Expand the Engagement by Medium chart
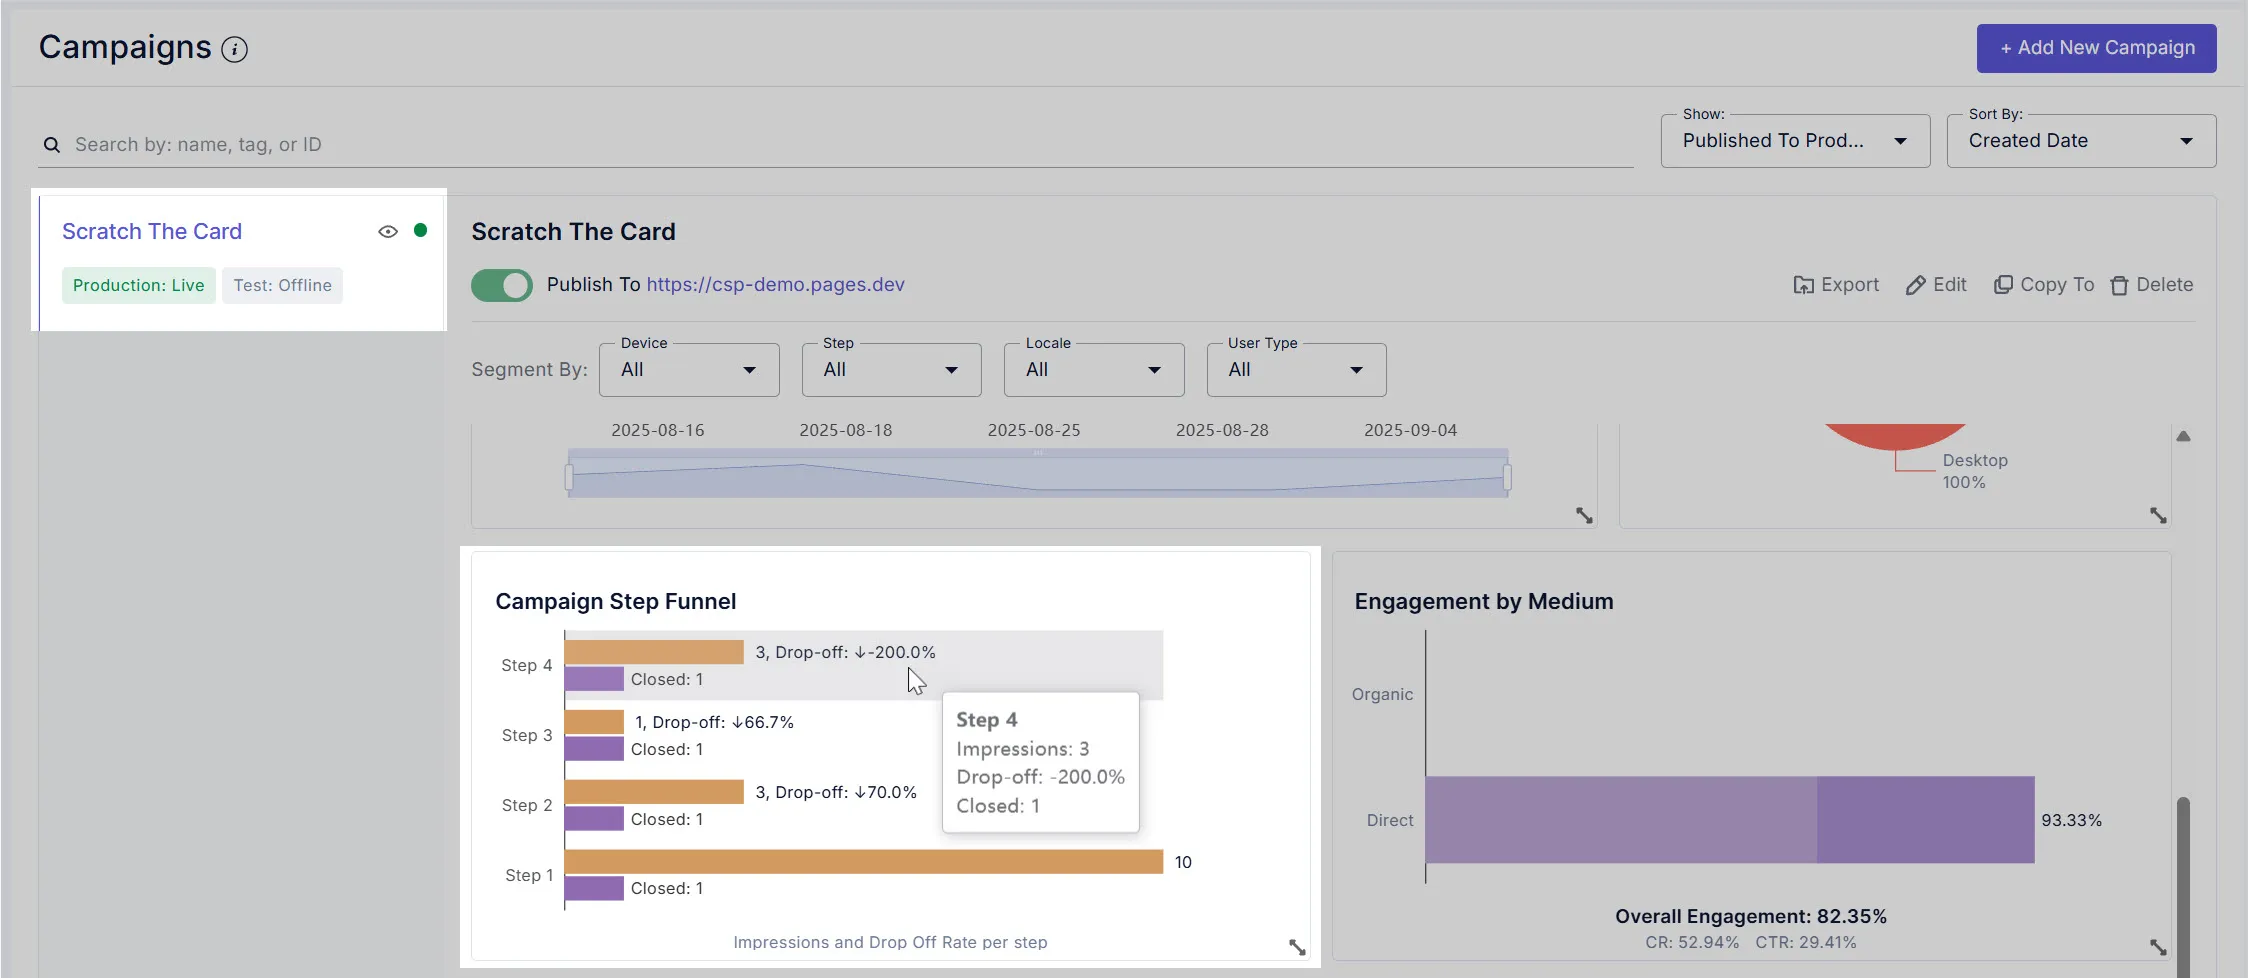Viewport: 2248px width, 978px height. [x=2158, y=947]
